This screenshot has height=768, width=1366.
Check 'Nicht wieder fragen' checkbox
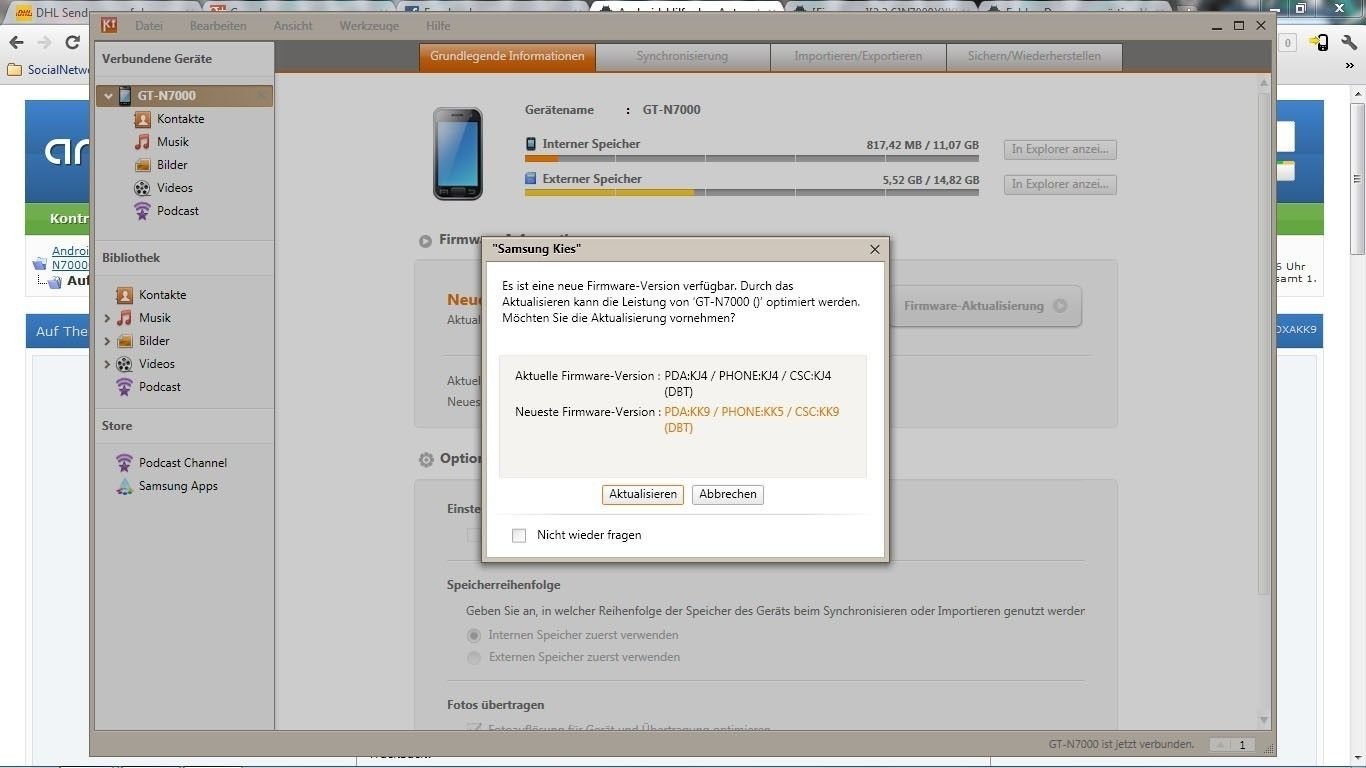tap(519, 536)
